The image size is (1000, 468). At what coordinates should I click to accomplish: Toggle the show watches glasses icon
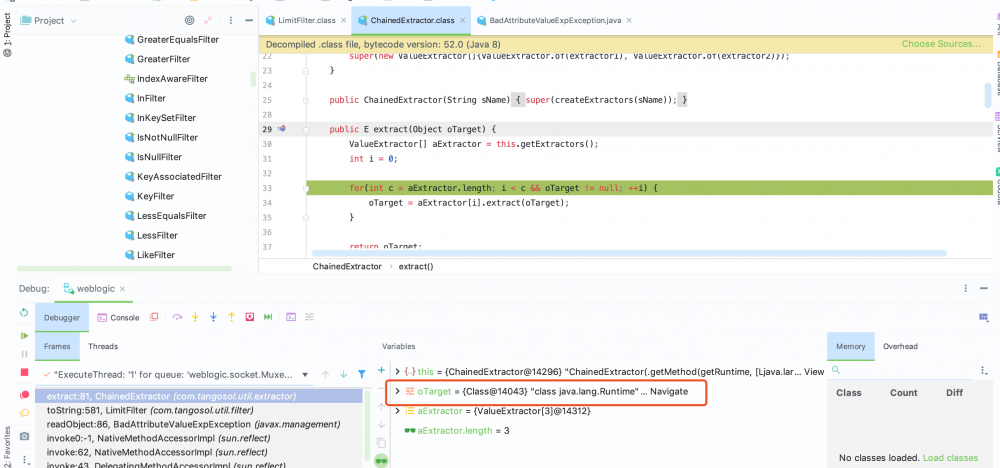pyautogui.click(x=381, y=460)
